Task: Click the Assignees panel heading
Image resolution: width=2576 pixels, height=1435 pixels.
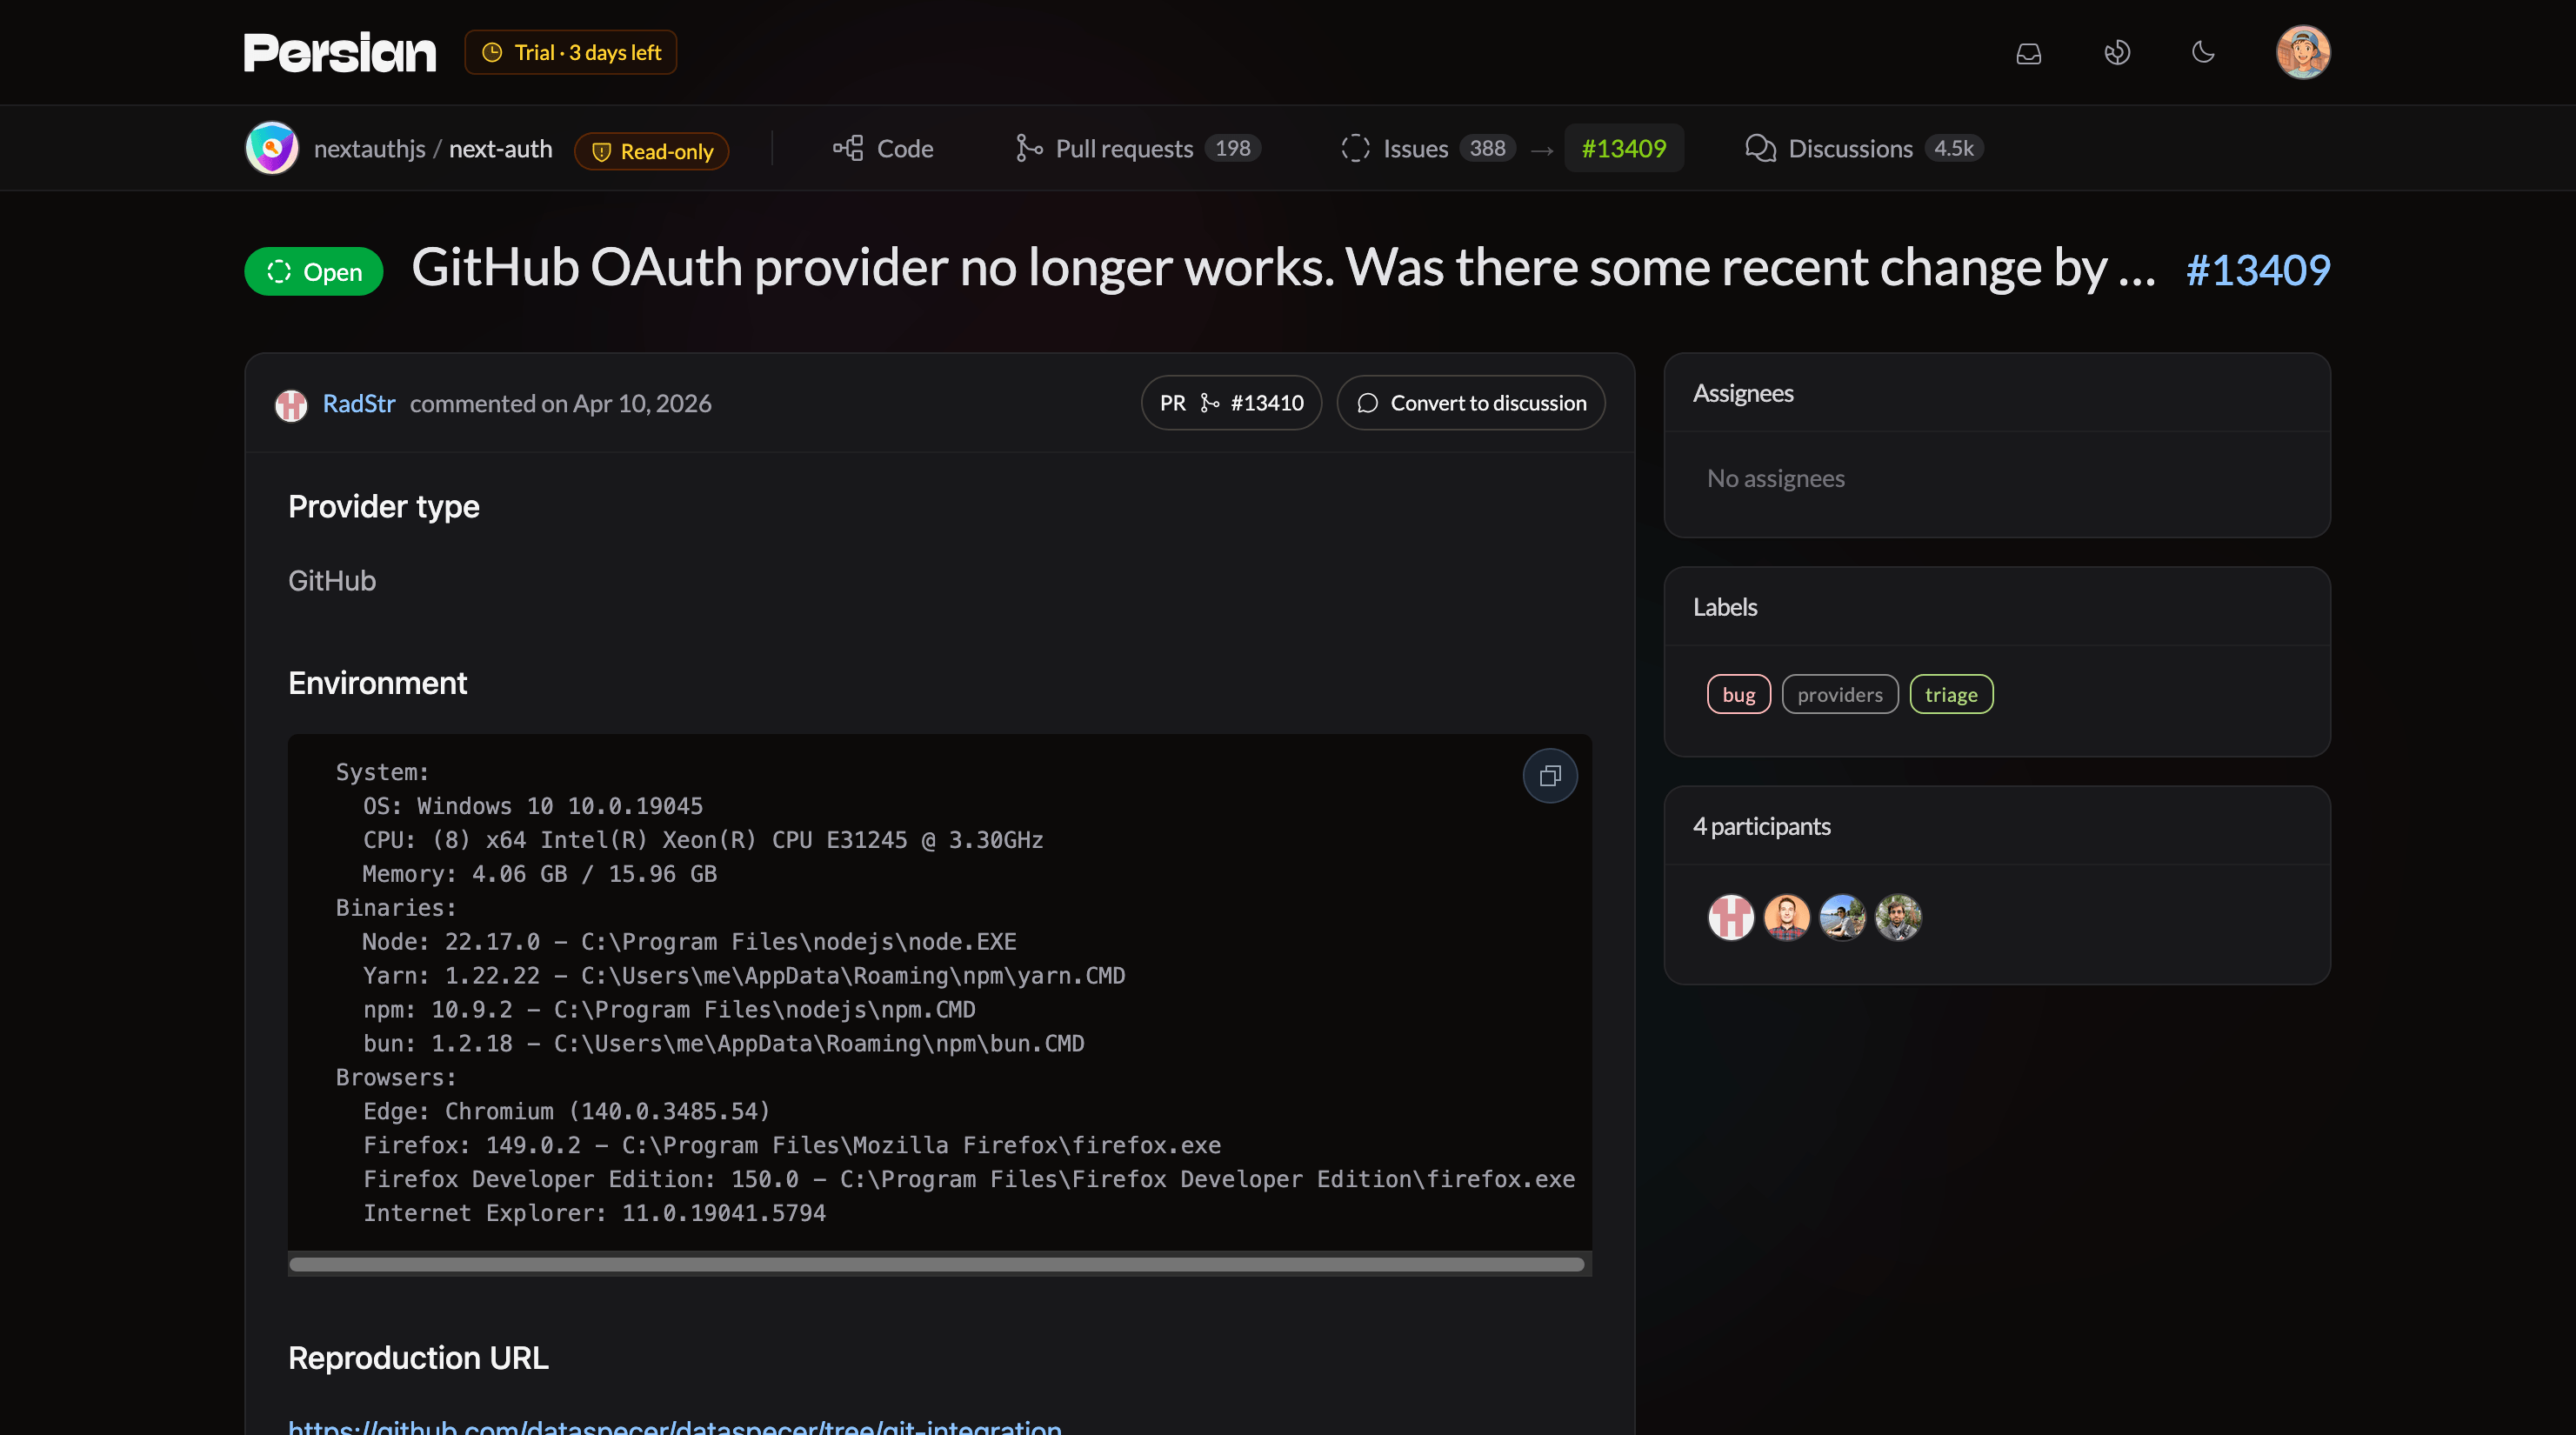Action: (x=1743, y=393)
